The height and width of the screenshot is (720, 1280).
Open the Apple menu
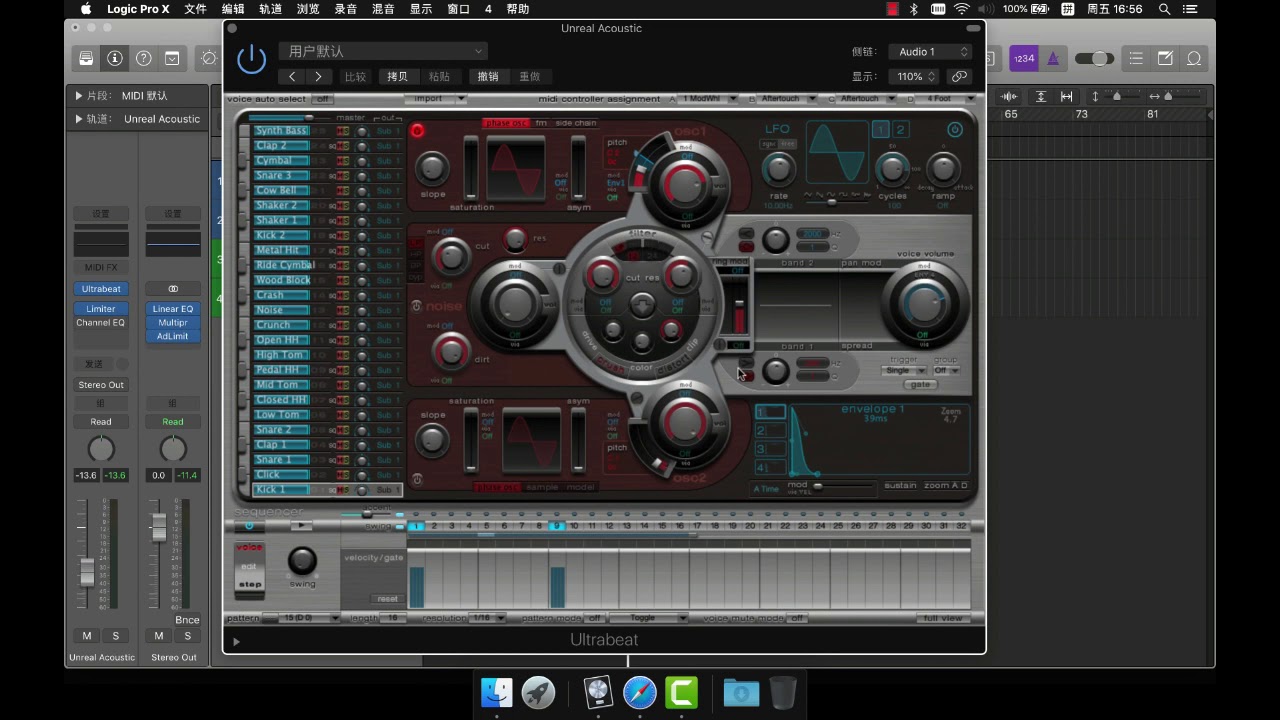click(x=86, y=9)
